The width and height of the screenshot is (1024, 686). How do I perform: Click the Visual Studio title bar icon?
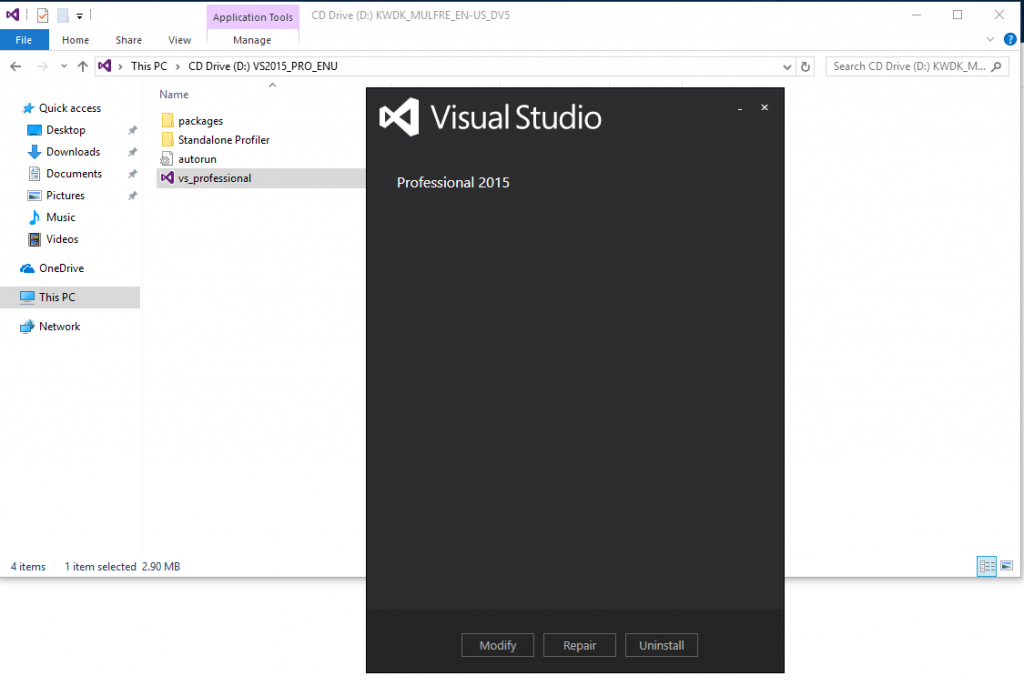(12, 14)
